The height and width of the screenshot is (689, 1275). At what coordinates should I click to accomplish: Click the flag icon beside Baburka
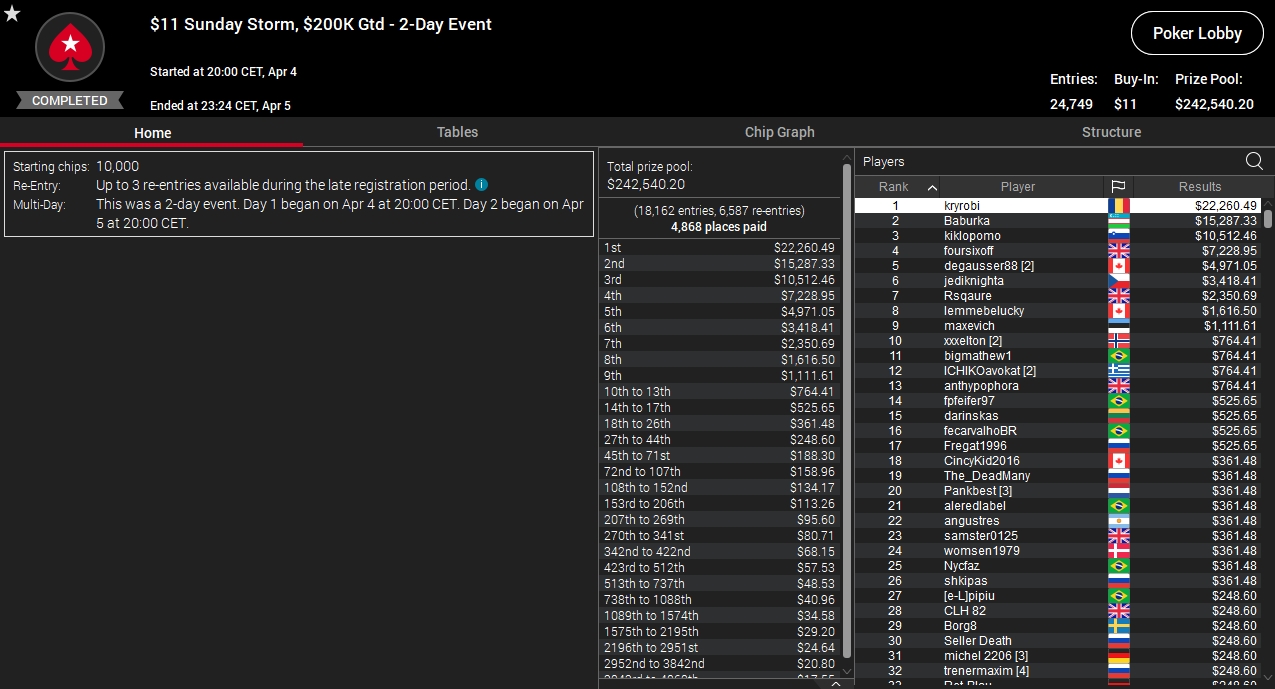(x=1118, y=221)
